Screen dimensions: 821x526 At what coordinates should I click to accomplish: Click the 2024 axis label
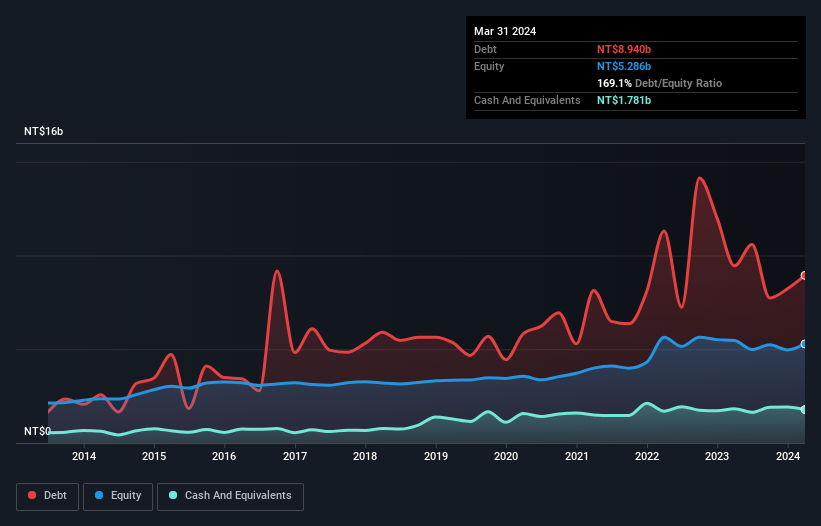(787, 456)
